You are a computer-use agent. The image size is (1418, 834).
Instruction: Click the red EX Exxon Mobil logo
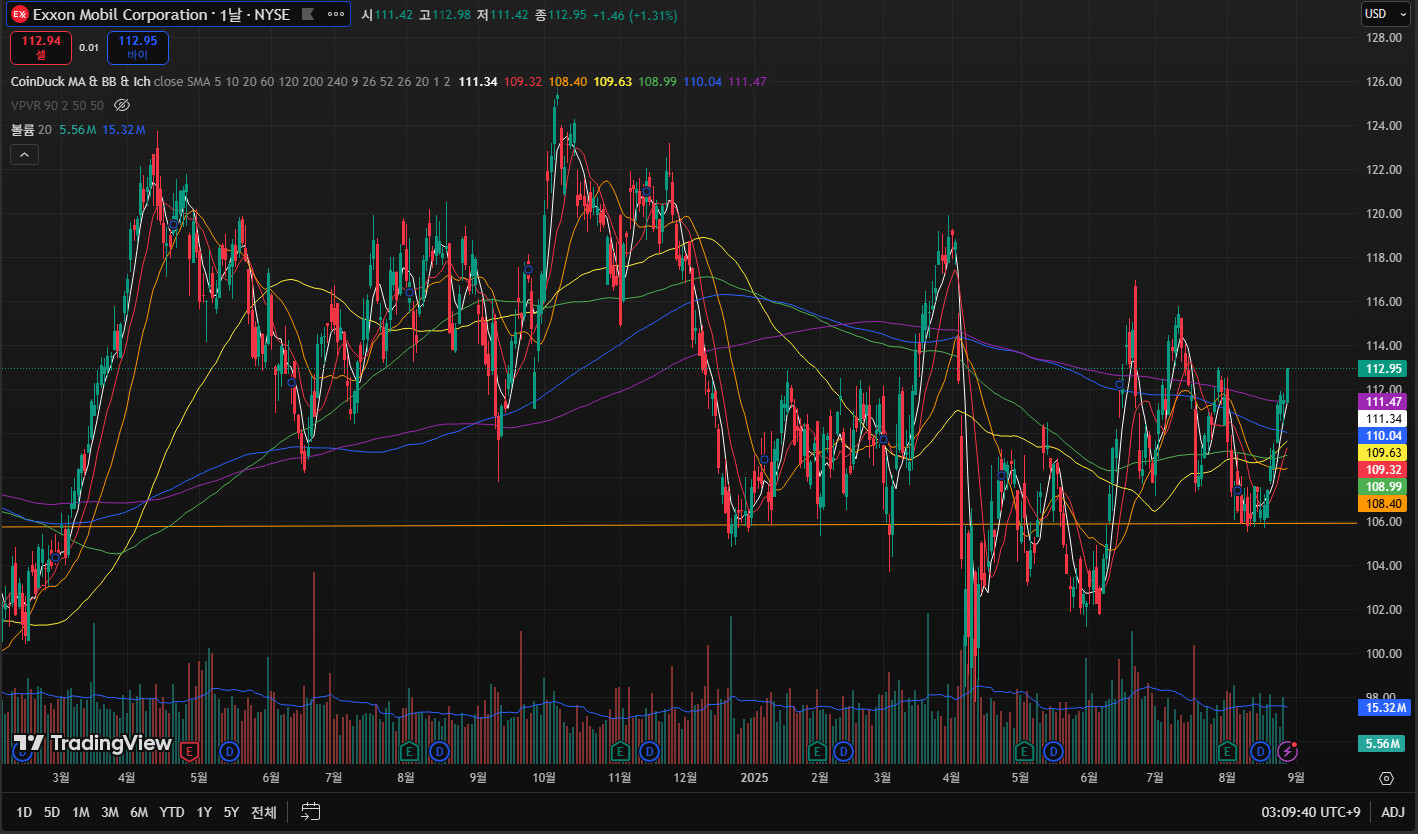coord(20,15)
